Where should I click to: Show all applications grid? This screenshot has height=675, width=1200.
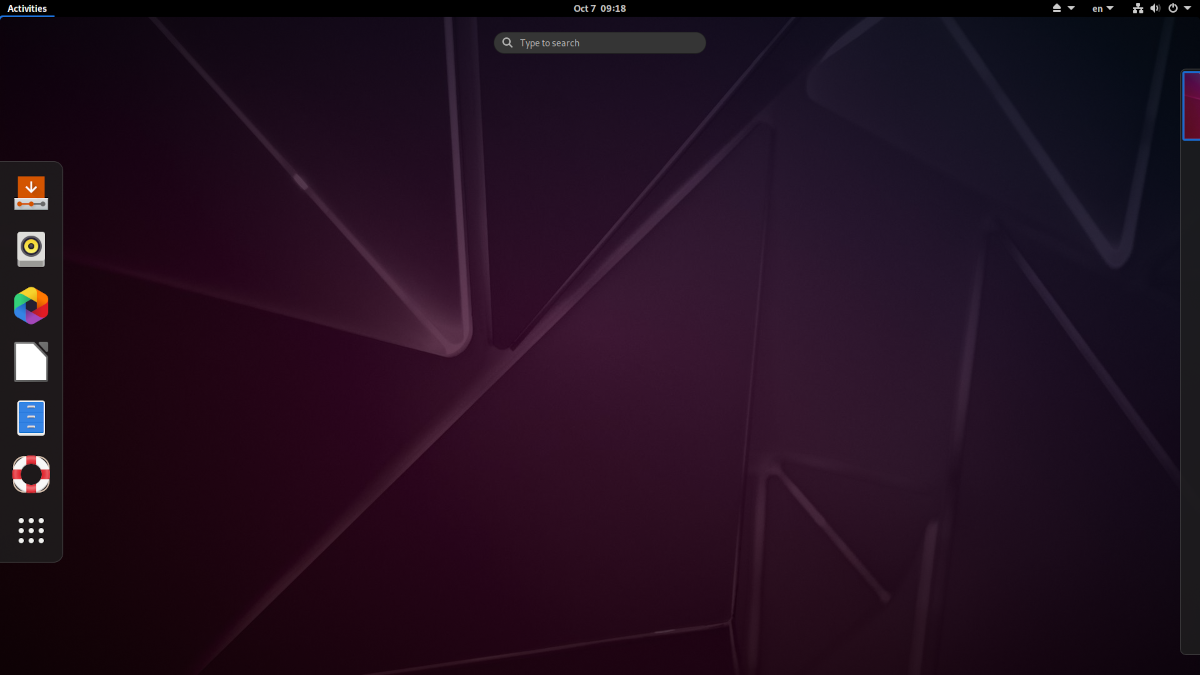click(31, 530)
